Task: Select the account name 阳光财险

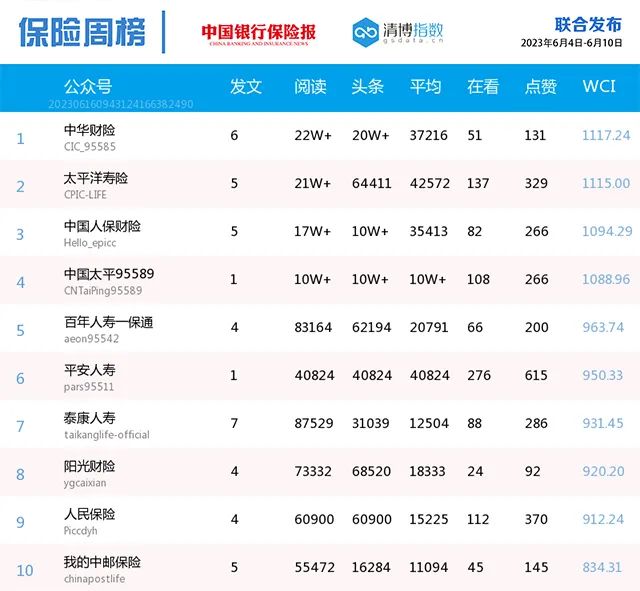Action: (x=89, y=466)
